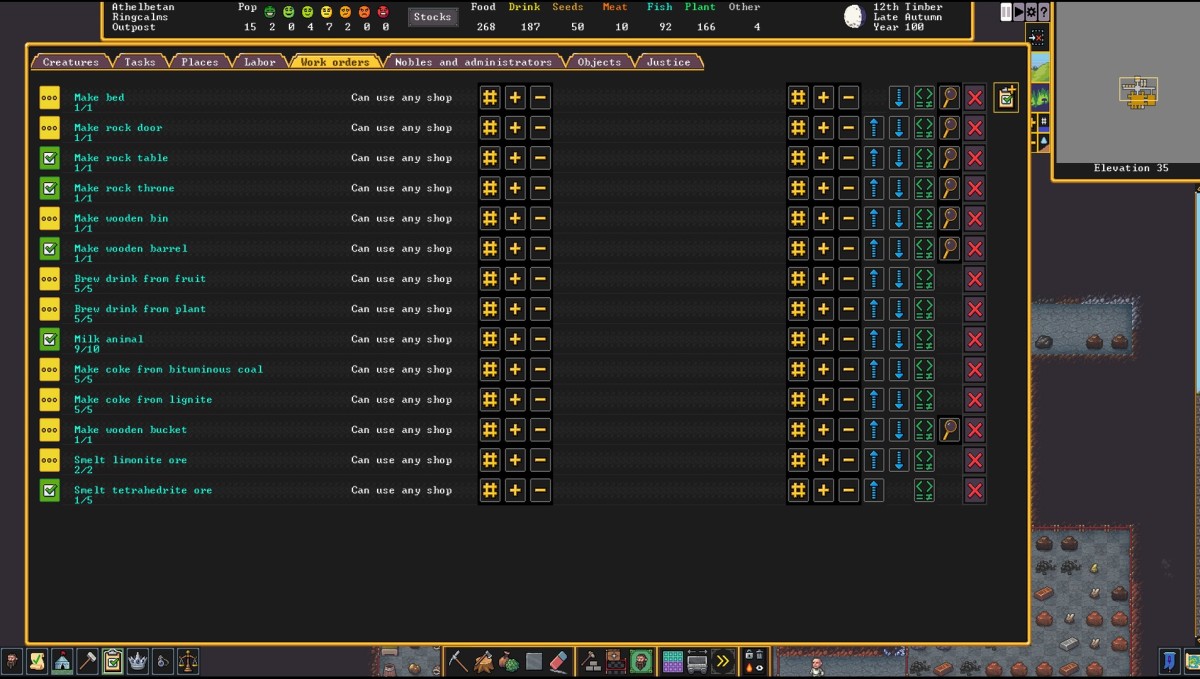The width and height of the screenshot is (1200, 679).
Task: Open game settings gear icon
Action: (1032, 12)
